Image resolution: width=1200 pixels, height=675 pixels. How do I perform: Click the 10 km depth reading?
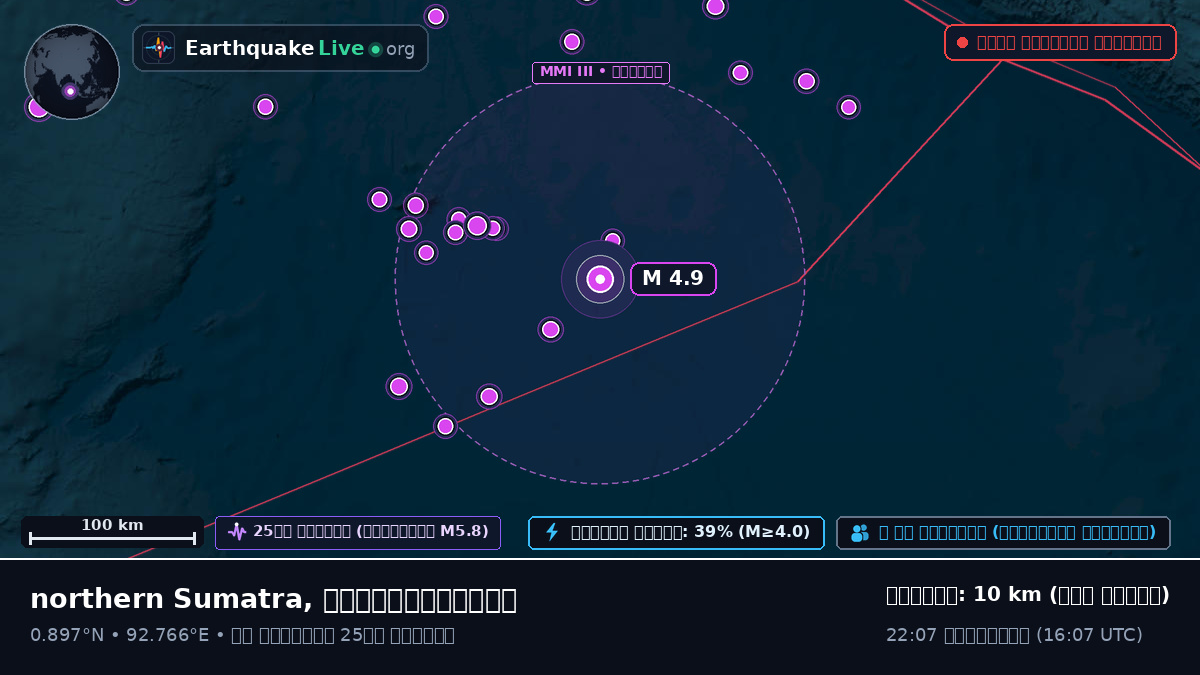tap(1028, 595)
